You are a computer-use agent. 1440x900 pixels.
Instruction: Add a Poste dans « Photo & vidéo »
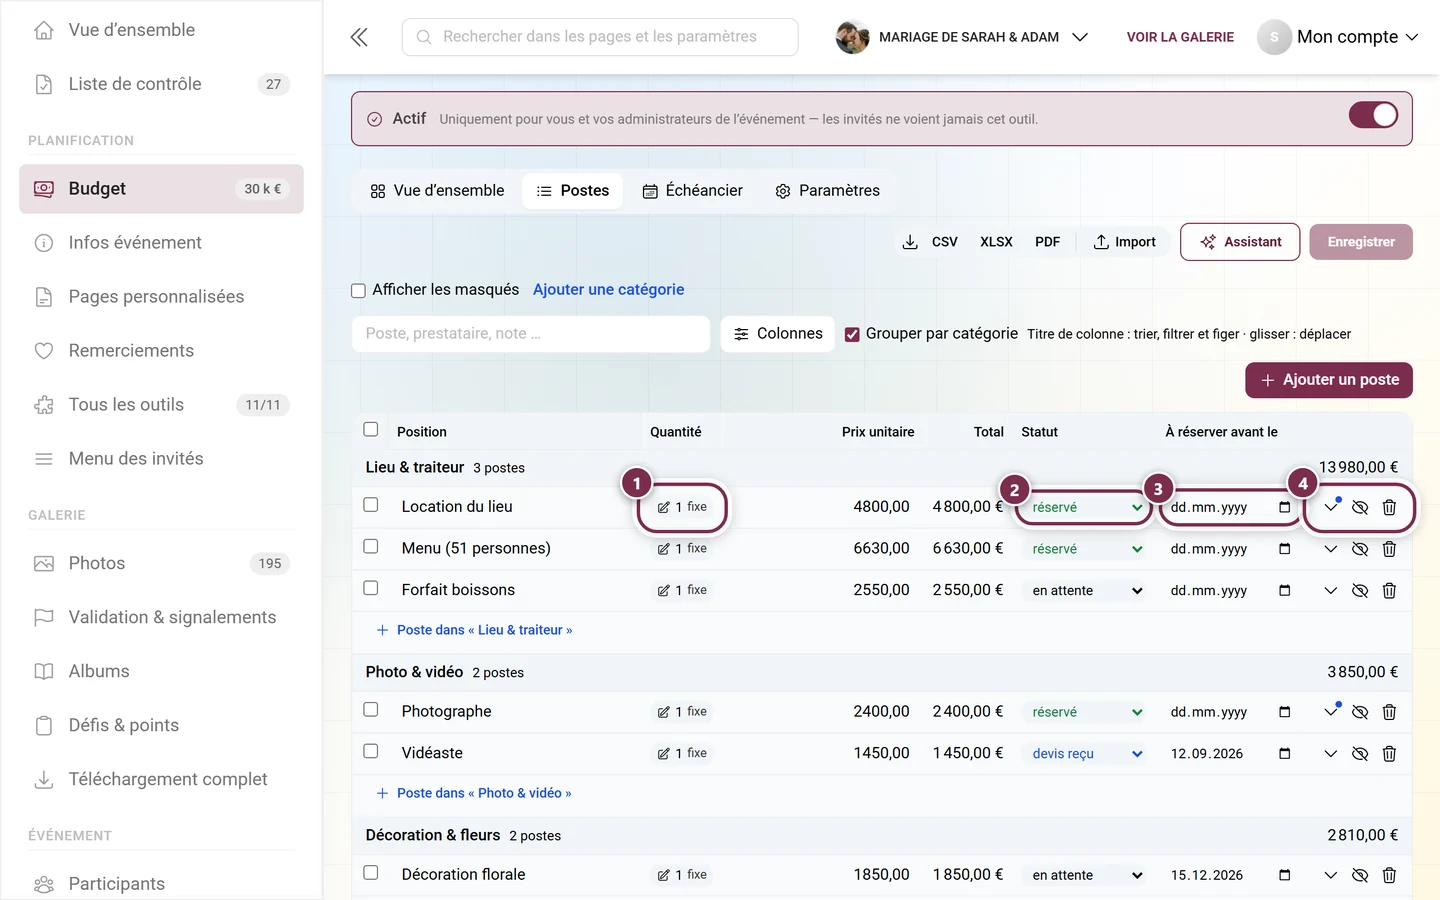coord(474,793)
